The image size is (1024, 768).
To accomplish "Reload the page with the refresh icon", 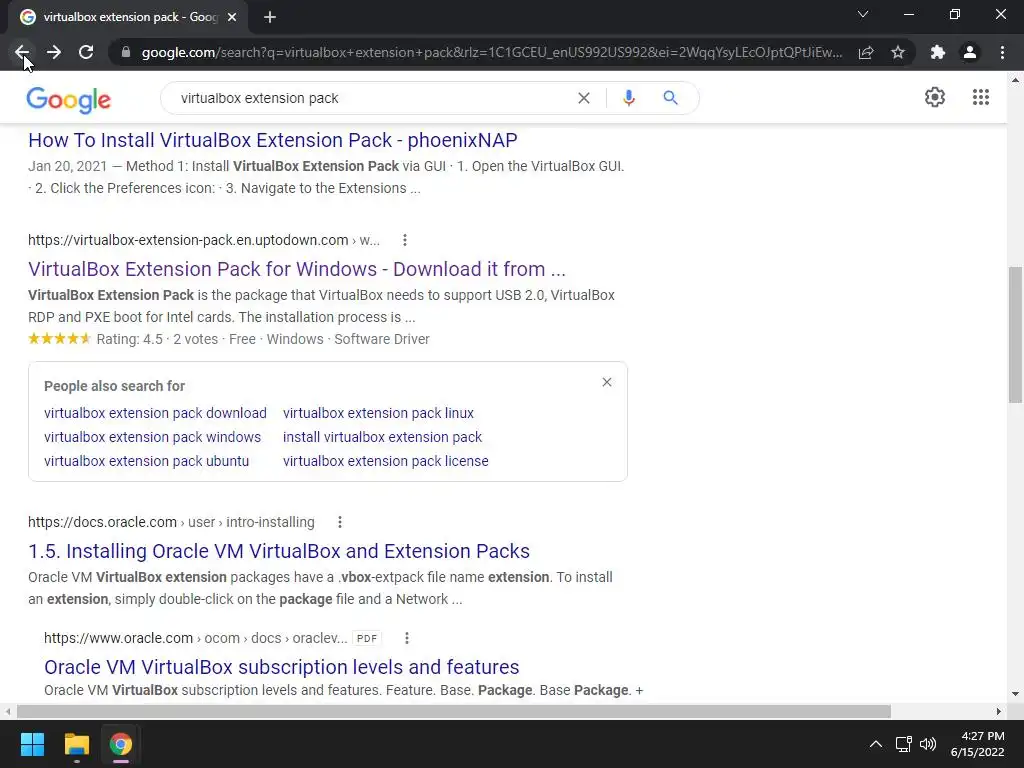I will tap(86, 52).
